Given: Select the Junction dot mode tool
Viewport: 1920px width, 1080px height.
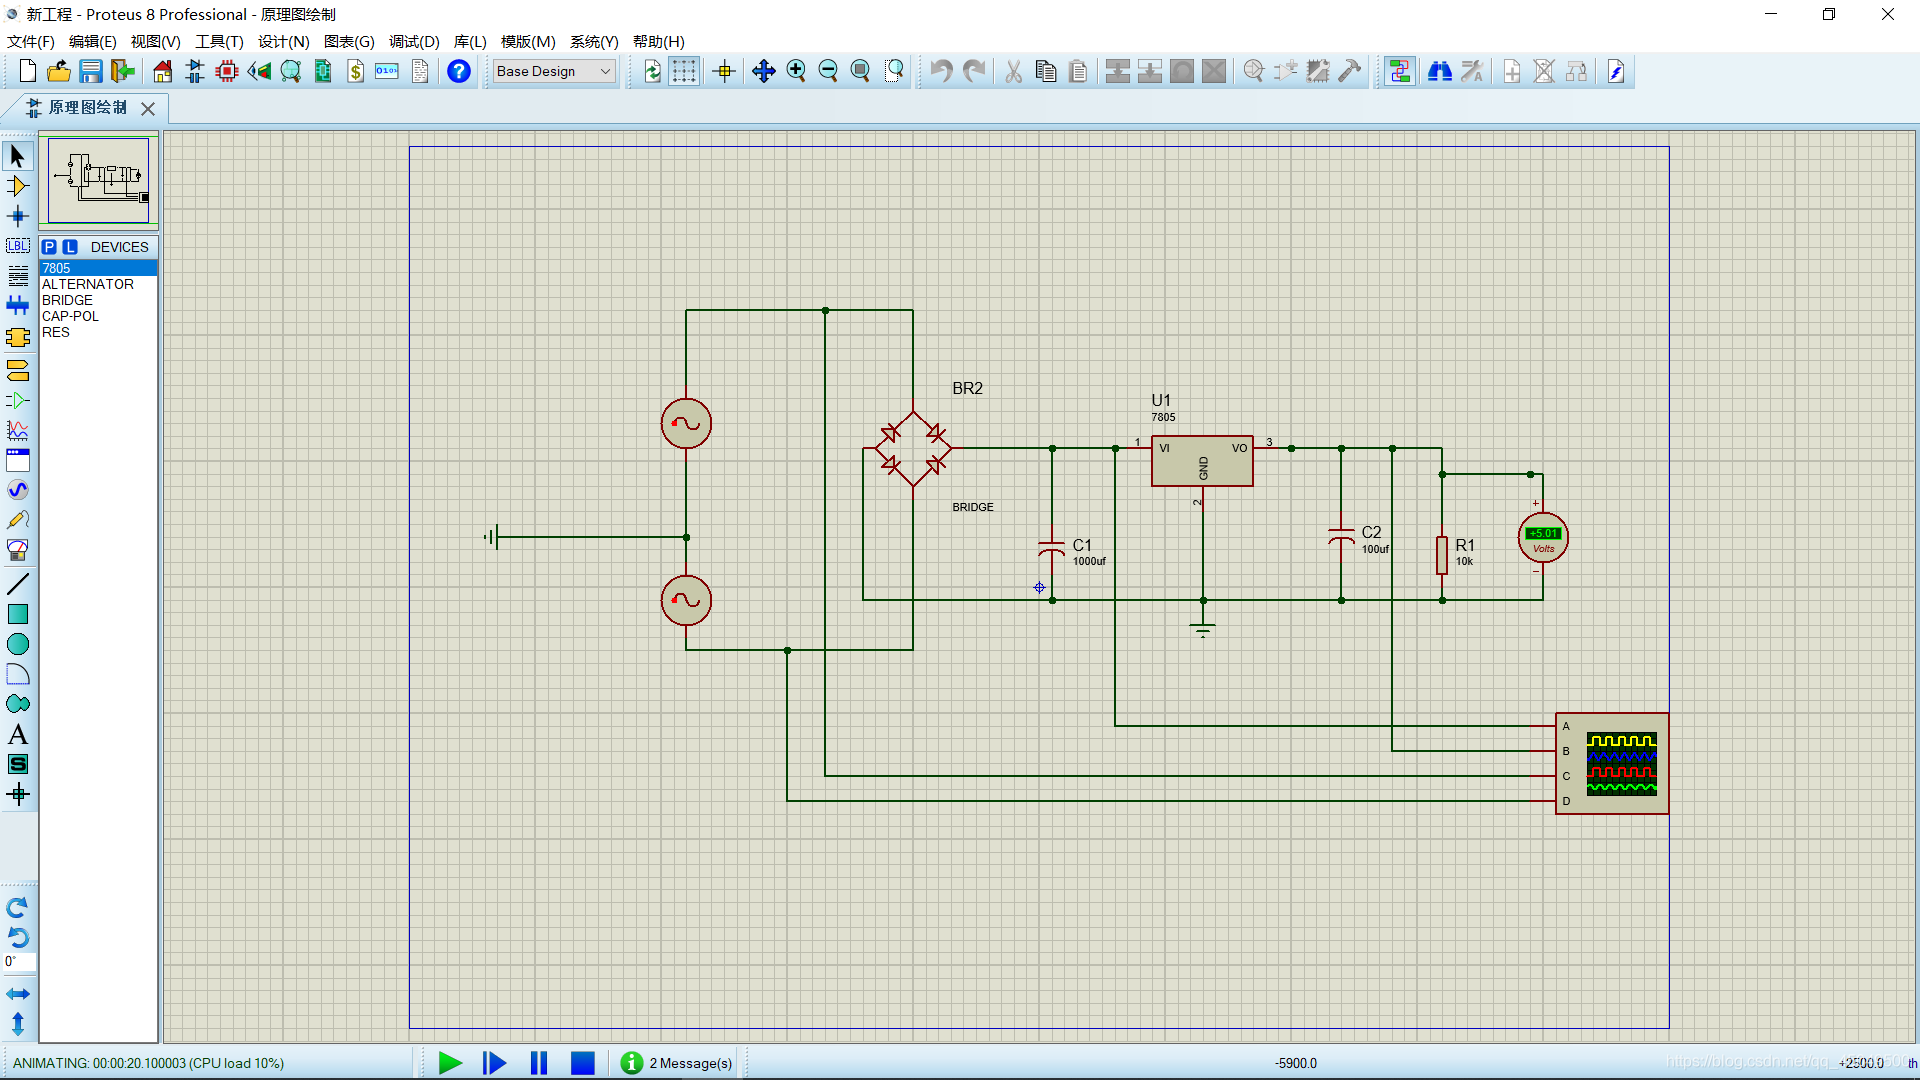Looking at the screenshot, I should pos(17,216).
